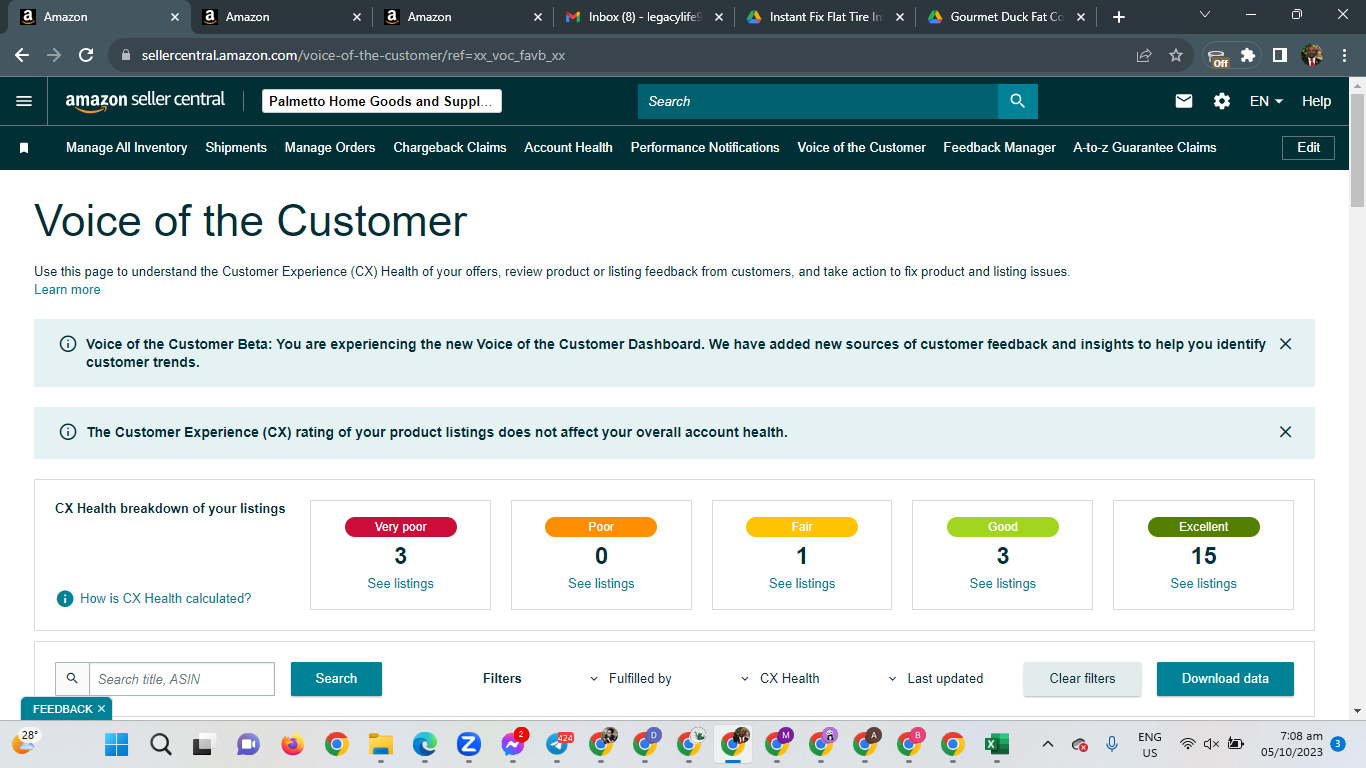Open How is CX Health calculated

pyautogui.click(x=166, y=598)
